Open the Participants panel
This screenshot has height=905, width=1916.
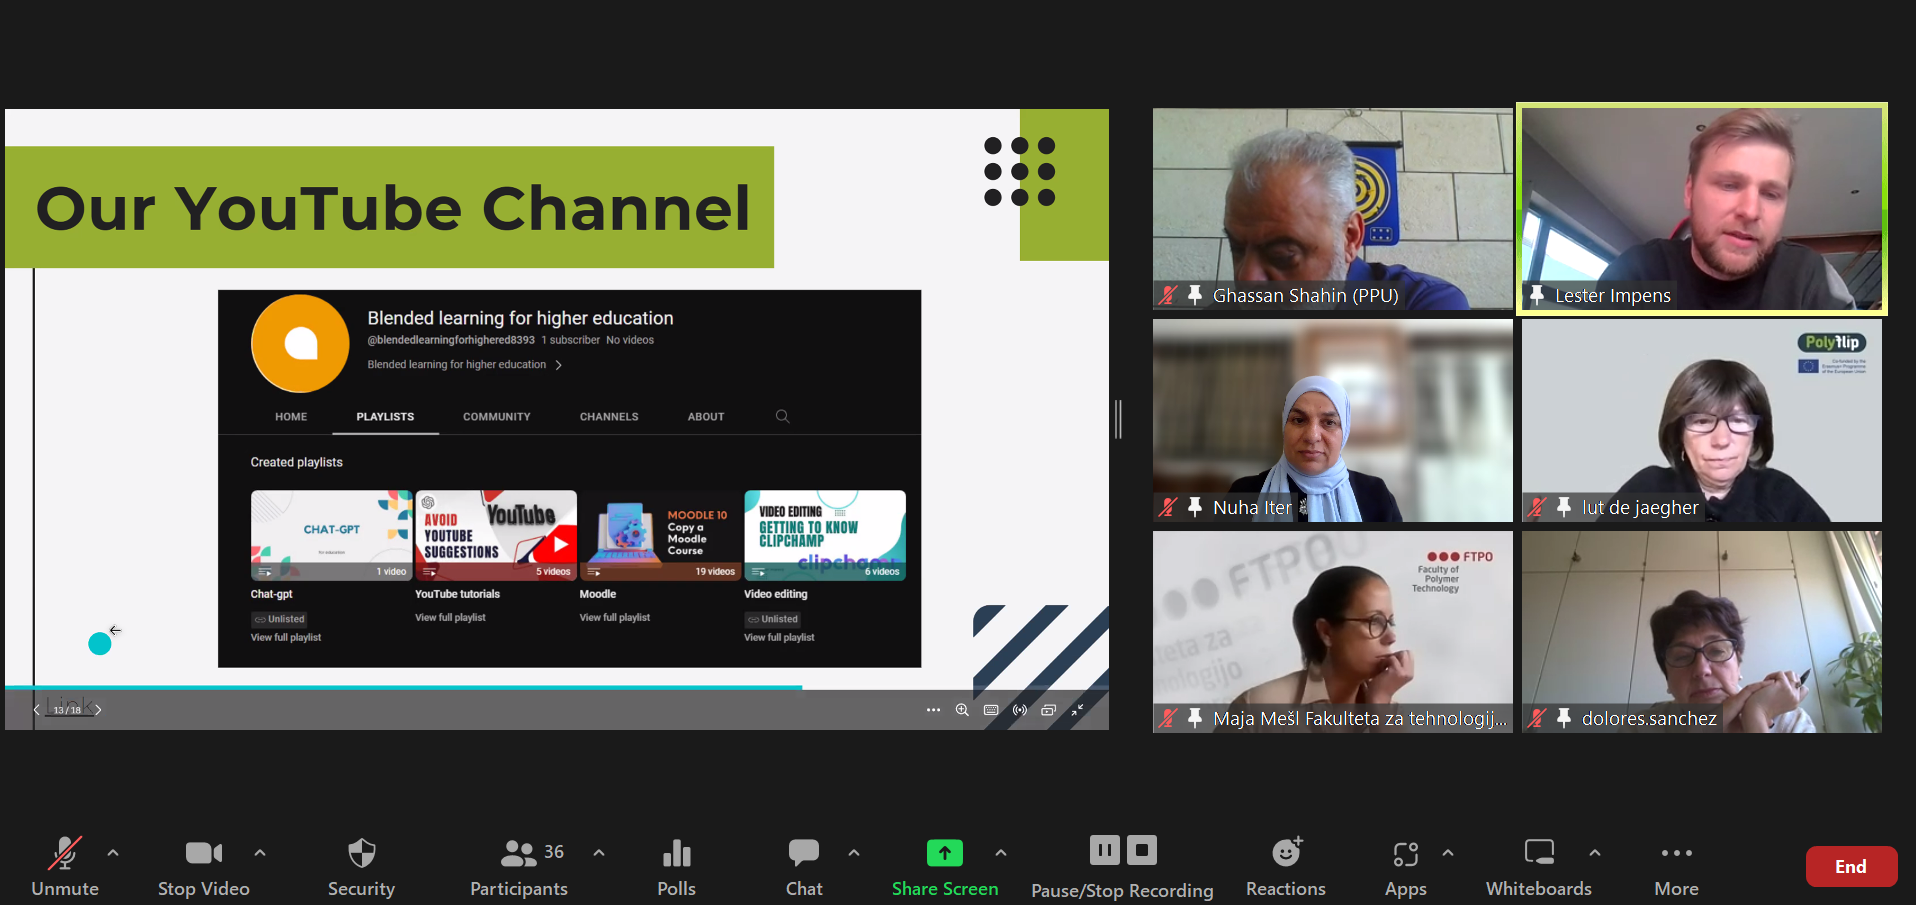(519, 867)
